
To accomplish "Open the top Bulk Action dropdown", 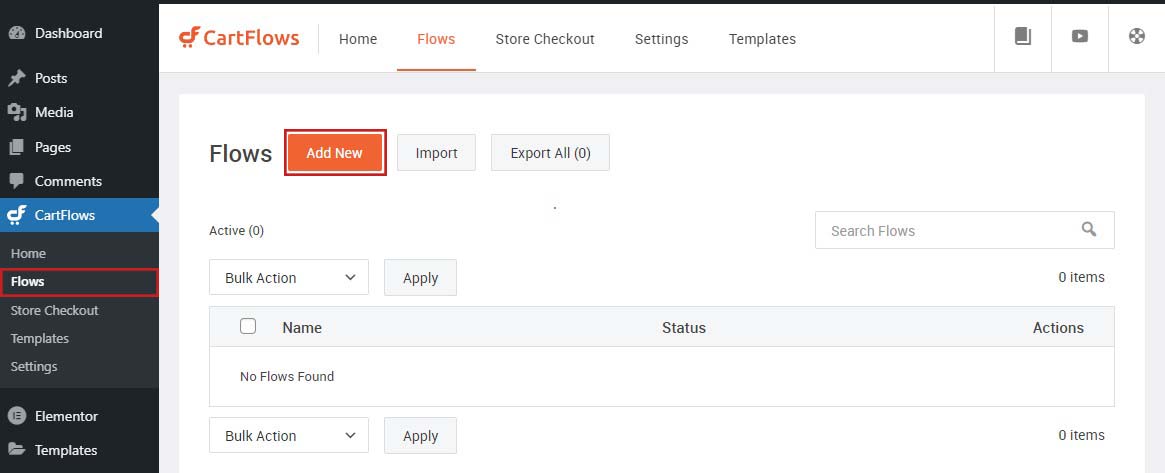I will click(289, 277).
